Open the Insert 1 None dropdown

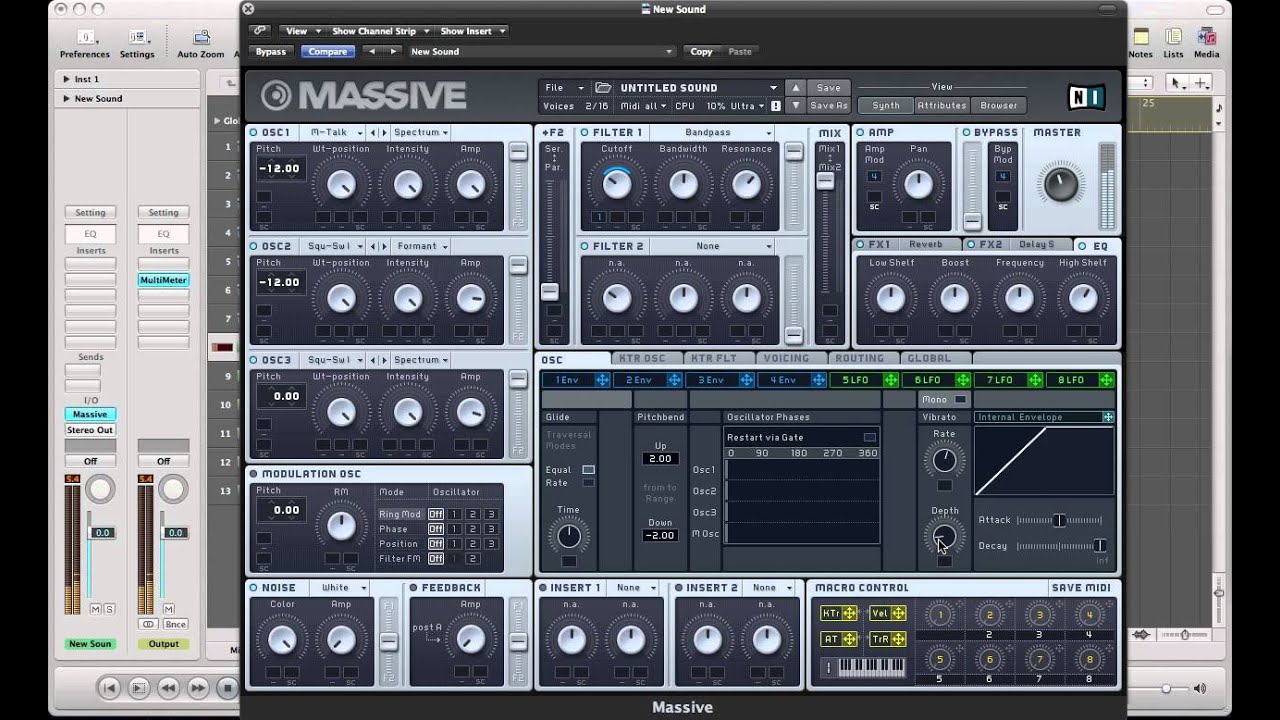[633, 588]
